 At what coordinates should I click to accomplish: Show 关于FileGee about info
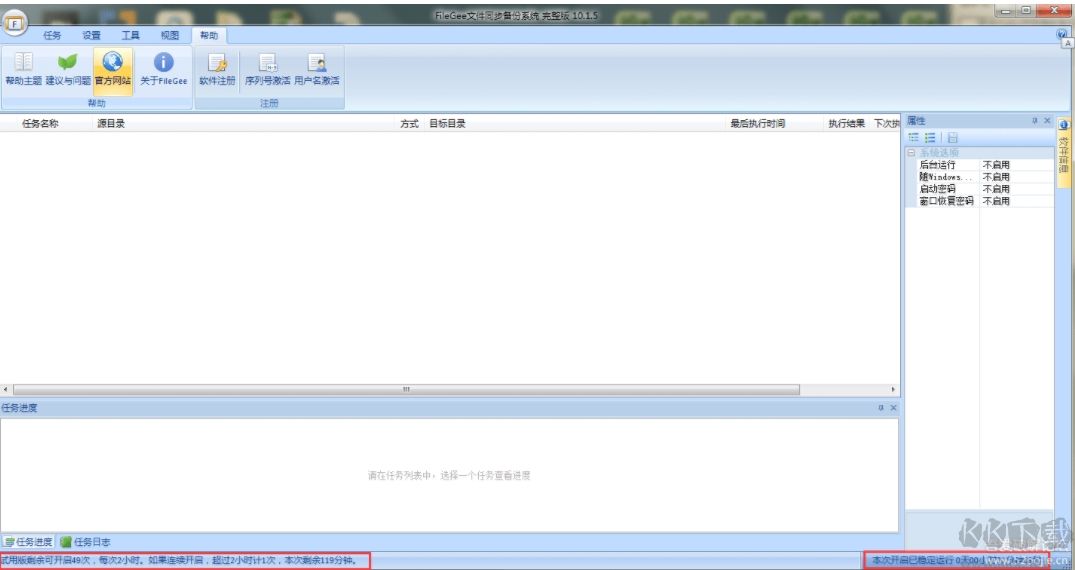[x=163, y=69]
